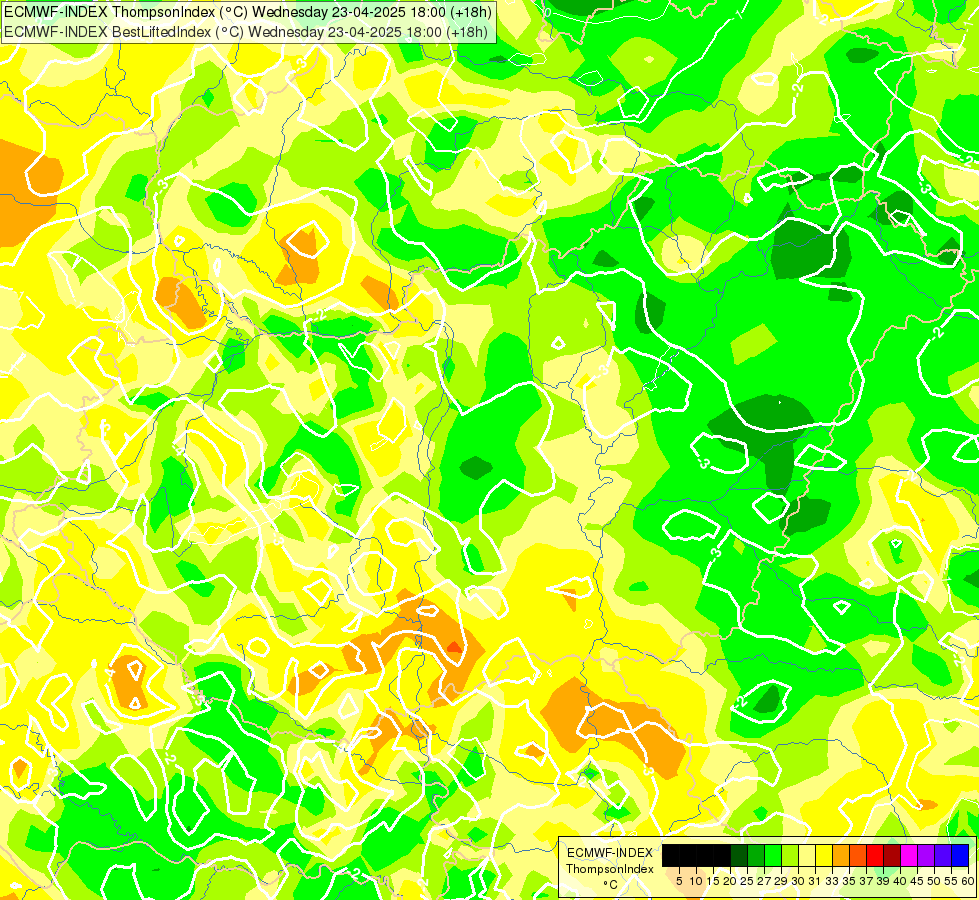Select the medium green 25–27 legend swatch

[x=756, y=856]
